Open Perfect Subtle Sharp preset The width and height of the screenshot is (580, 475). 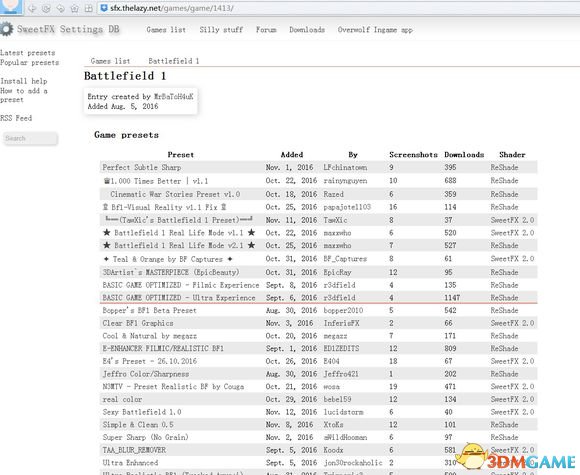tap(142, 167)
